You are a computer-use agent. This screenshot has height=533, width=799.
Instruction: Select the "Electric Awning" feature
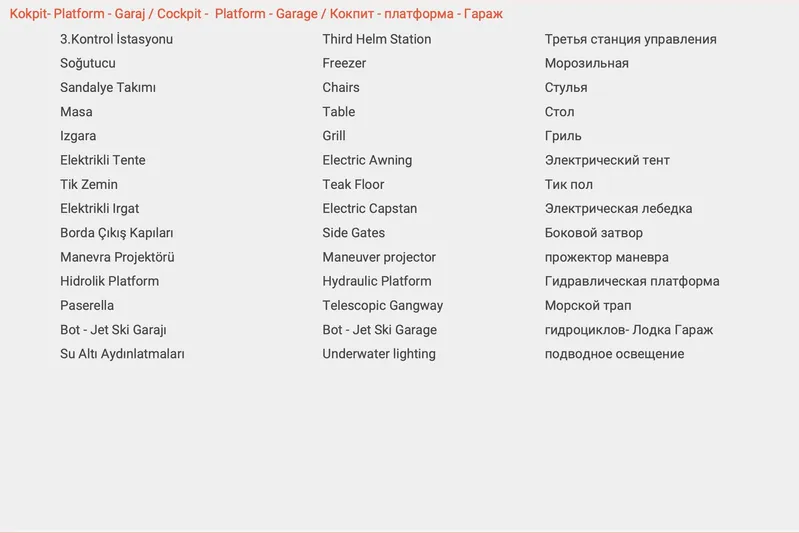pyautogui.click(x=367, y=160)
